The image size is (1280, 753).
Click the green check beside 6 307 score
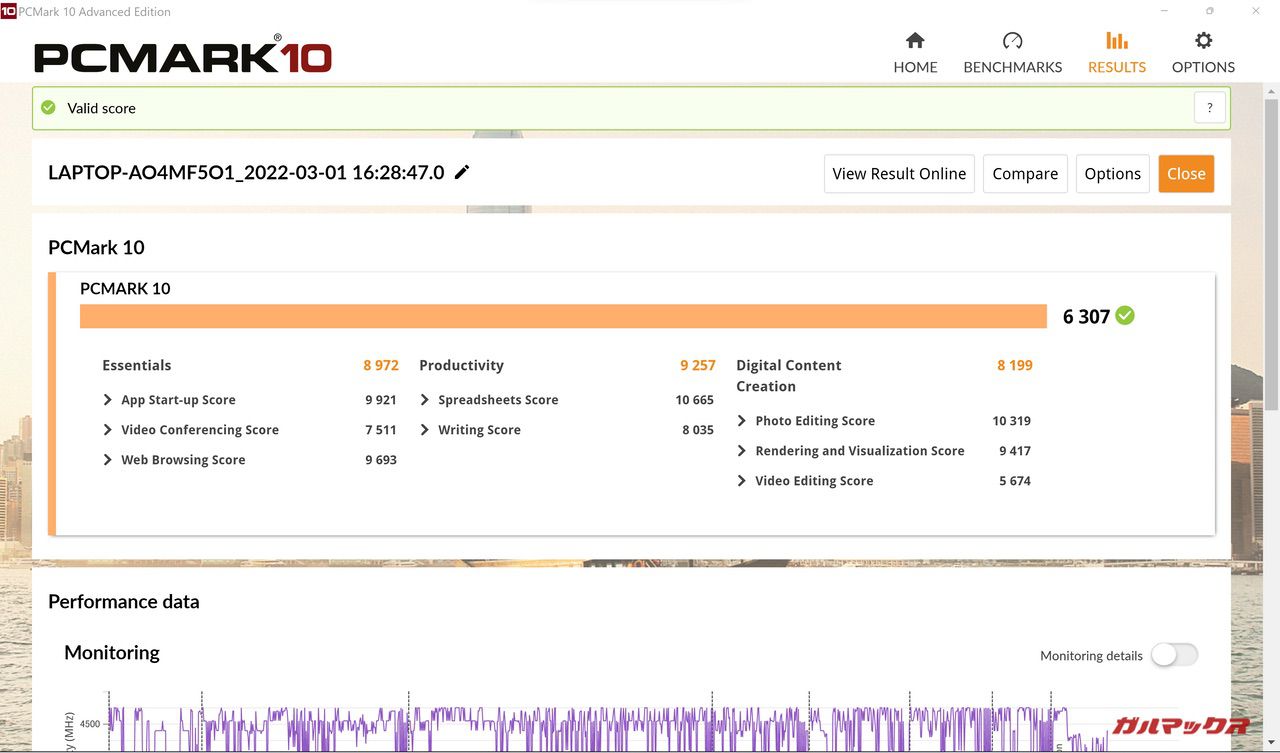pyautogui.click(x=1125, y=316)
